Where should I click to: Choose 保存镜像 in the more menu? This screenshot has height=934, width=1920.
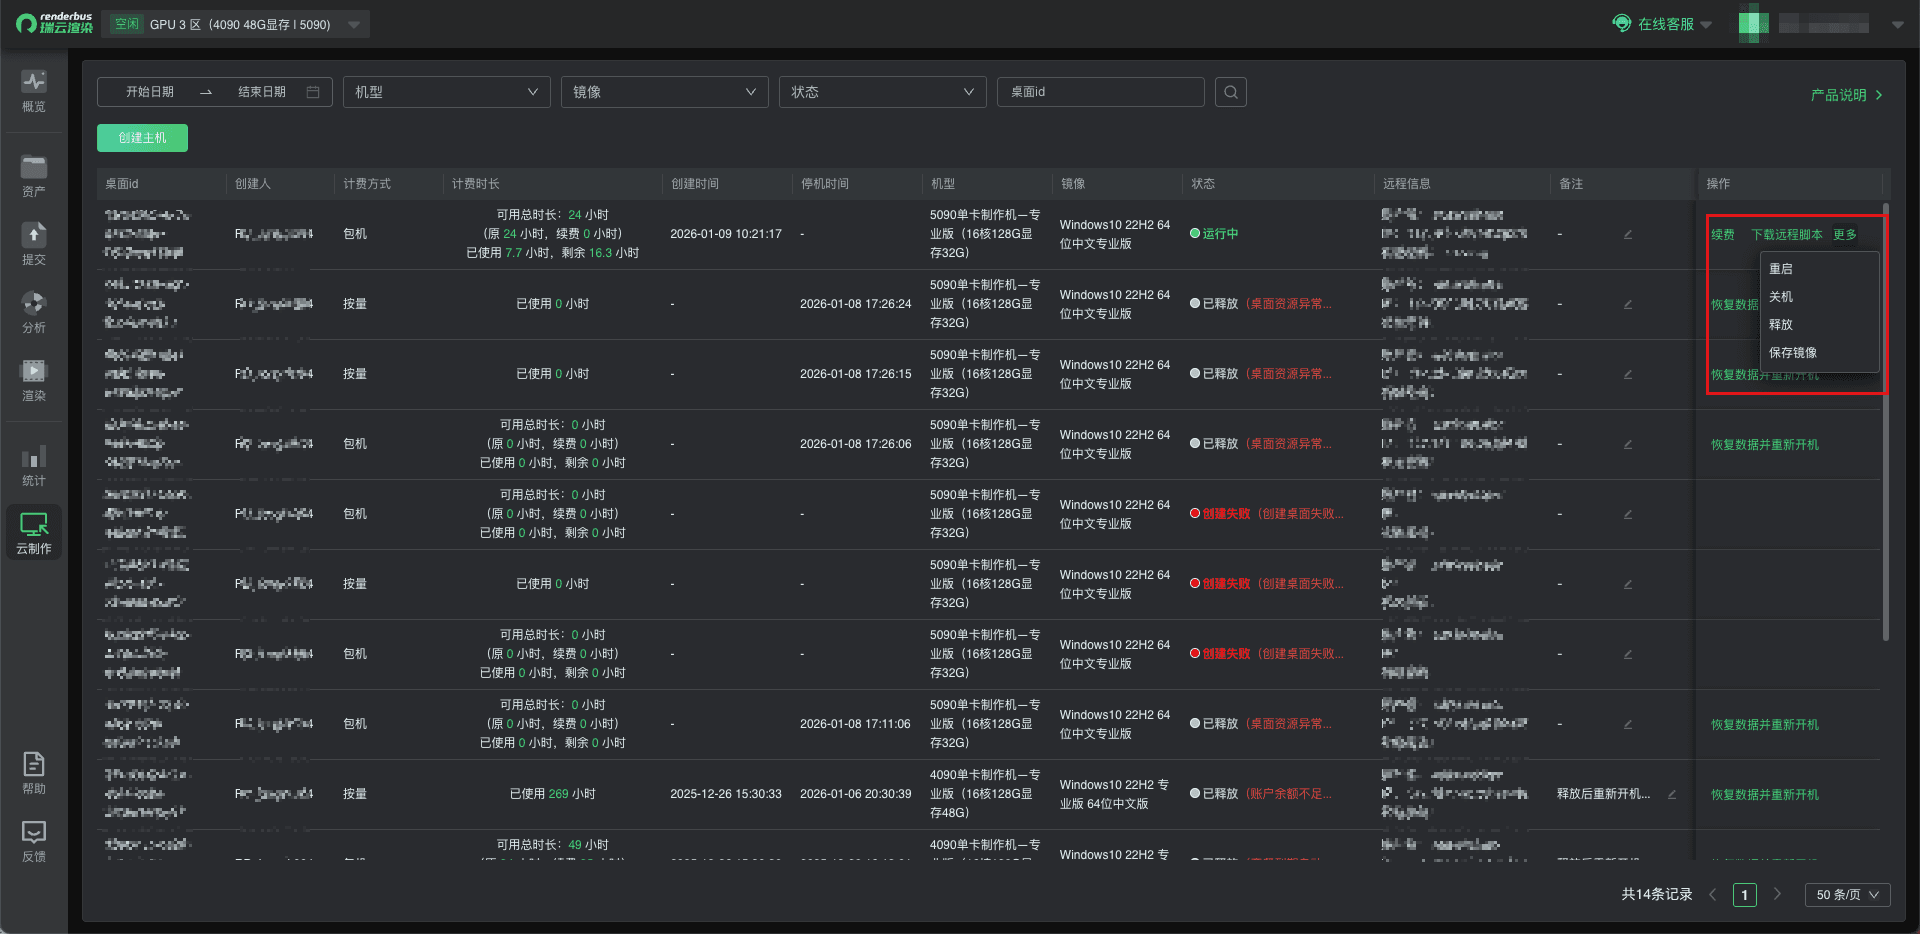1792,353
